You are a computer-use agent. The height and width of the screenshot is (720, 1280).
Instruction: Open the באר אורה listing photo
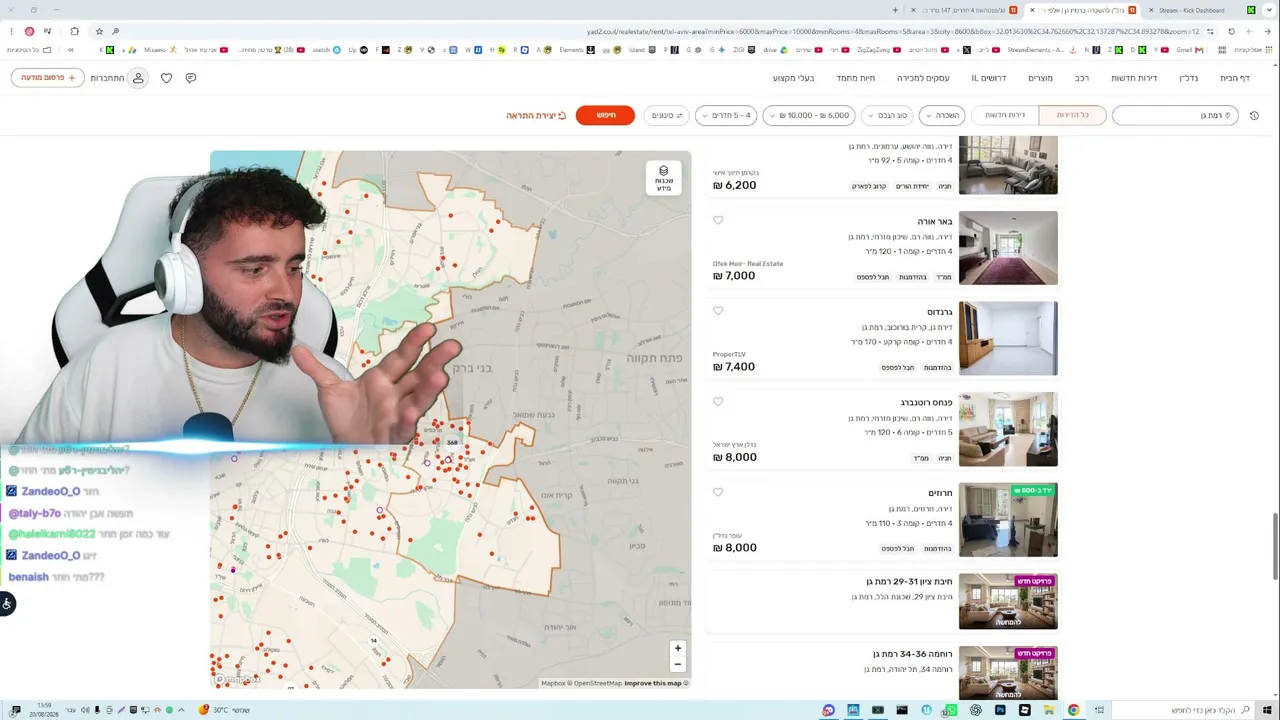tap(1008, 248)
